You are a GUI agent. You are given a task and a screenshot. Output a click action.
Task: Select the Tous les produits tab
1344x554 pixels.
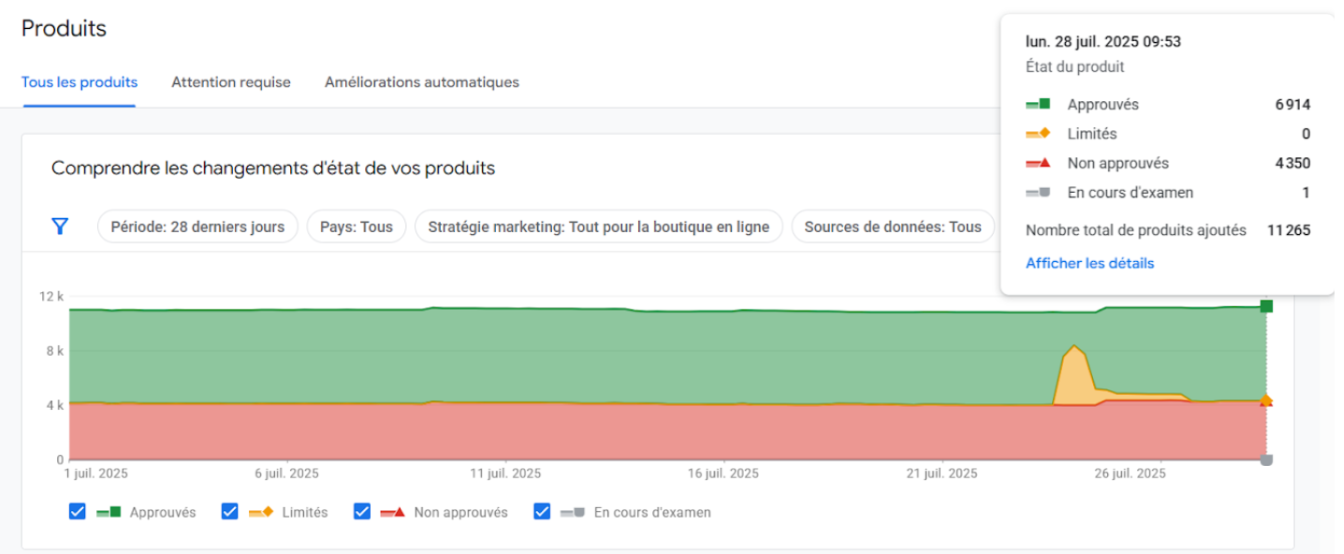point(79,82)
